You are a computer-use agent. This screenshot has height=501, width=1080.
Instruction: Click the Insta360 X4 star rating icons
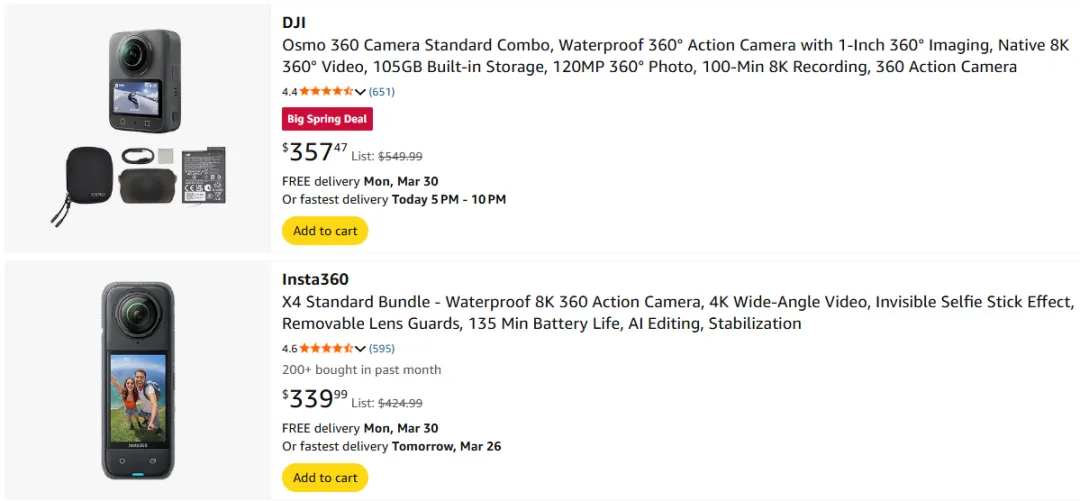click(326, 349)
